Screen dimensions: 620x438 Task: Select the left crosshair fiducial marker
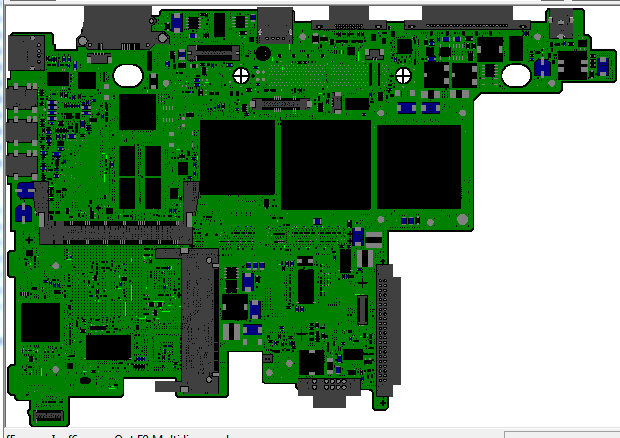pyautogui.click(x=241, y=75)
